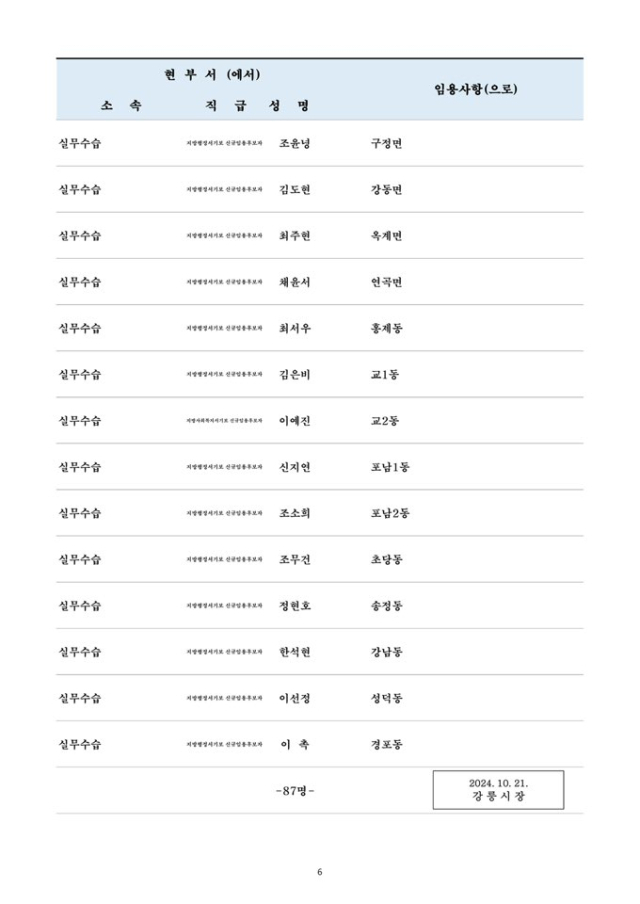
Task: Click the page number 6 footer
Action: pyautogui.click(x=319, y=872)
